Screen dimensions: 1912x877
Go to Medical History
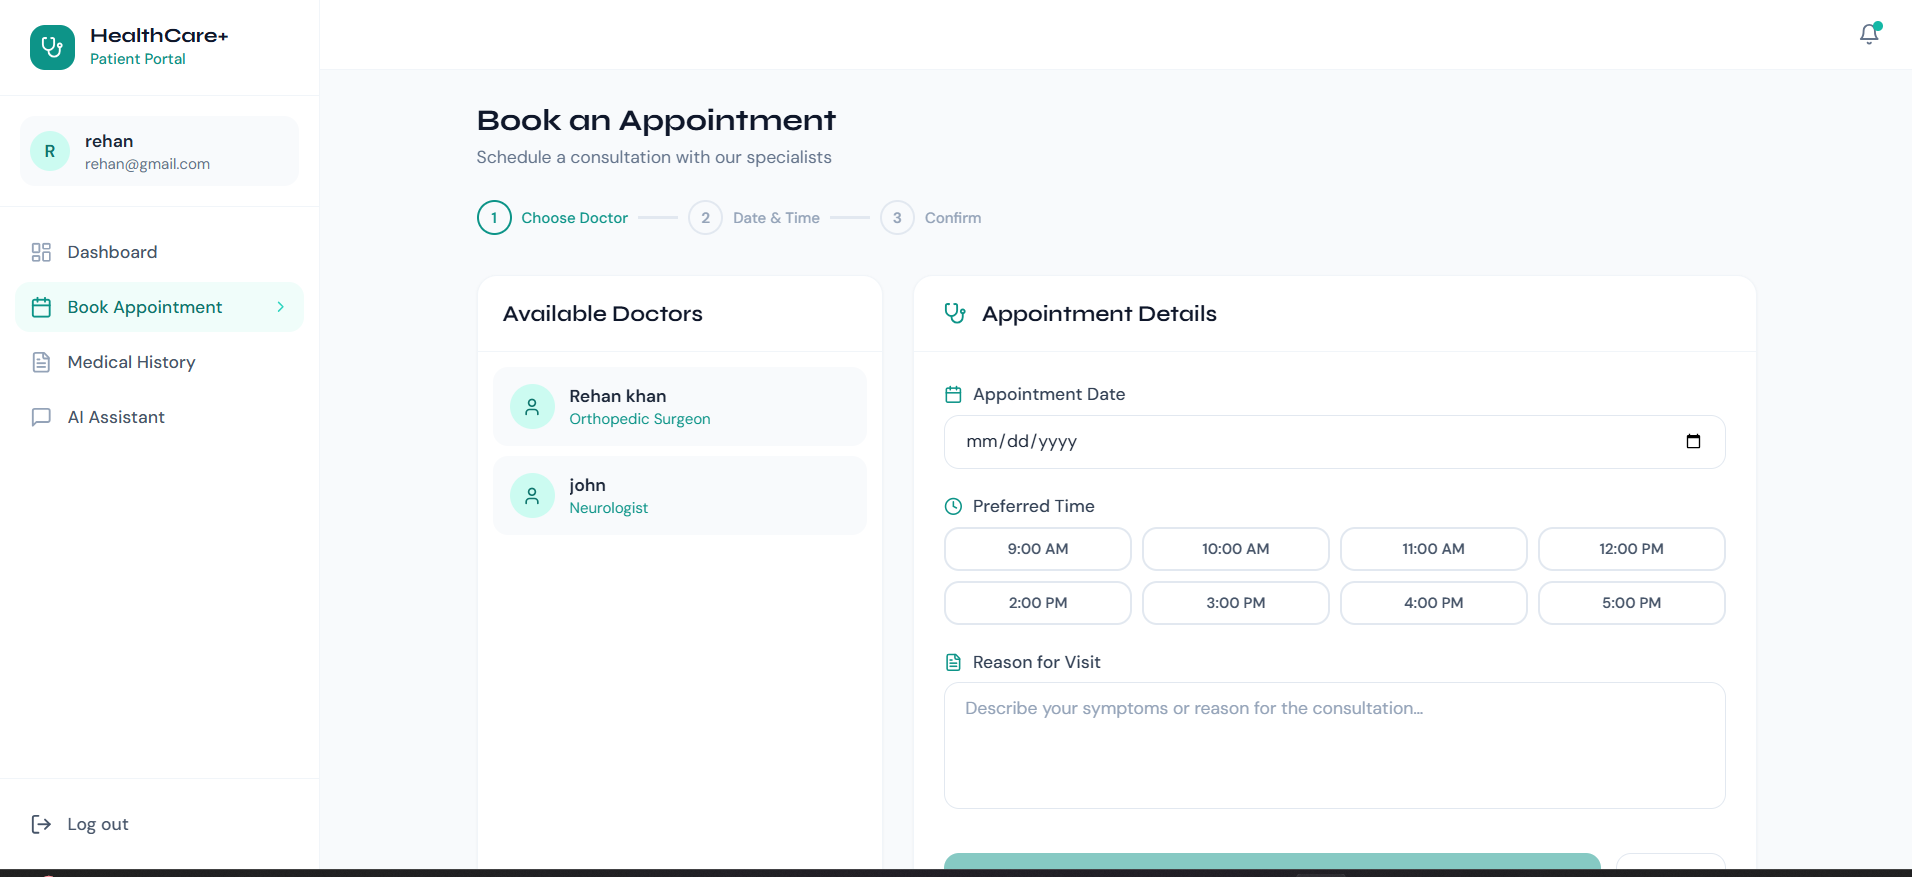point(159,362)
